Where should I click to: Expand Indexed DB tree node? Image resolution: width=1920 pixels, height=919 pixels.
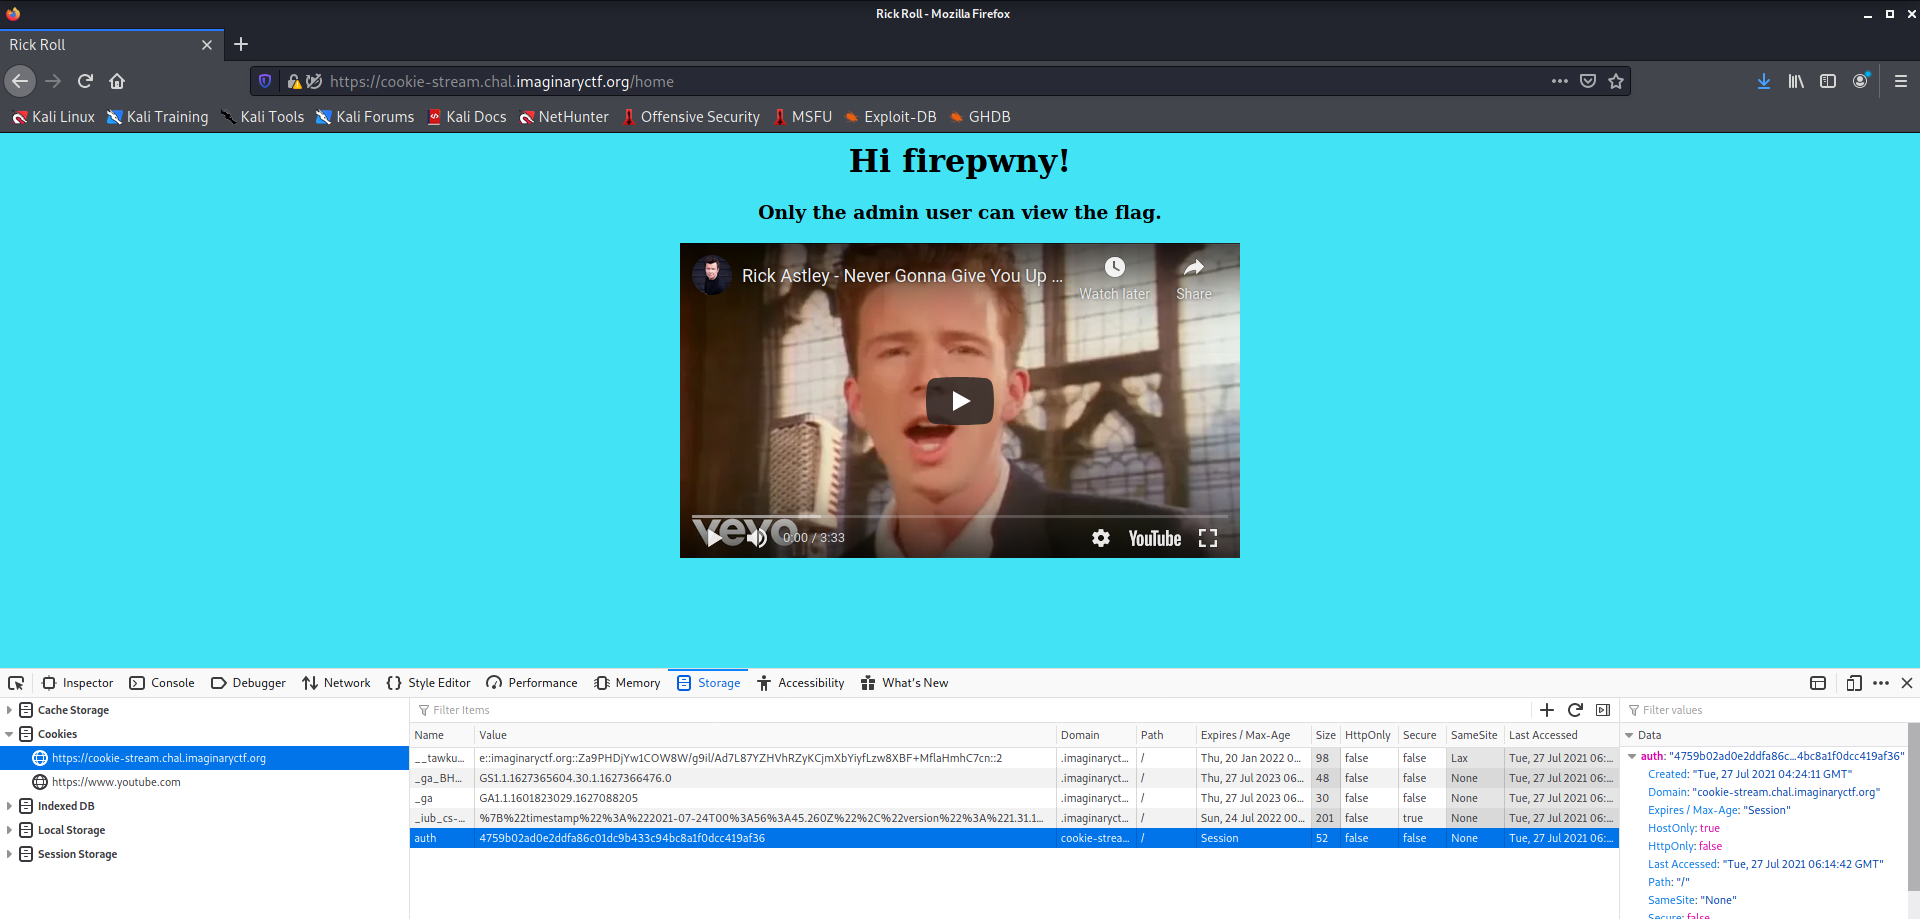coord(10,806)
